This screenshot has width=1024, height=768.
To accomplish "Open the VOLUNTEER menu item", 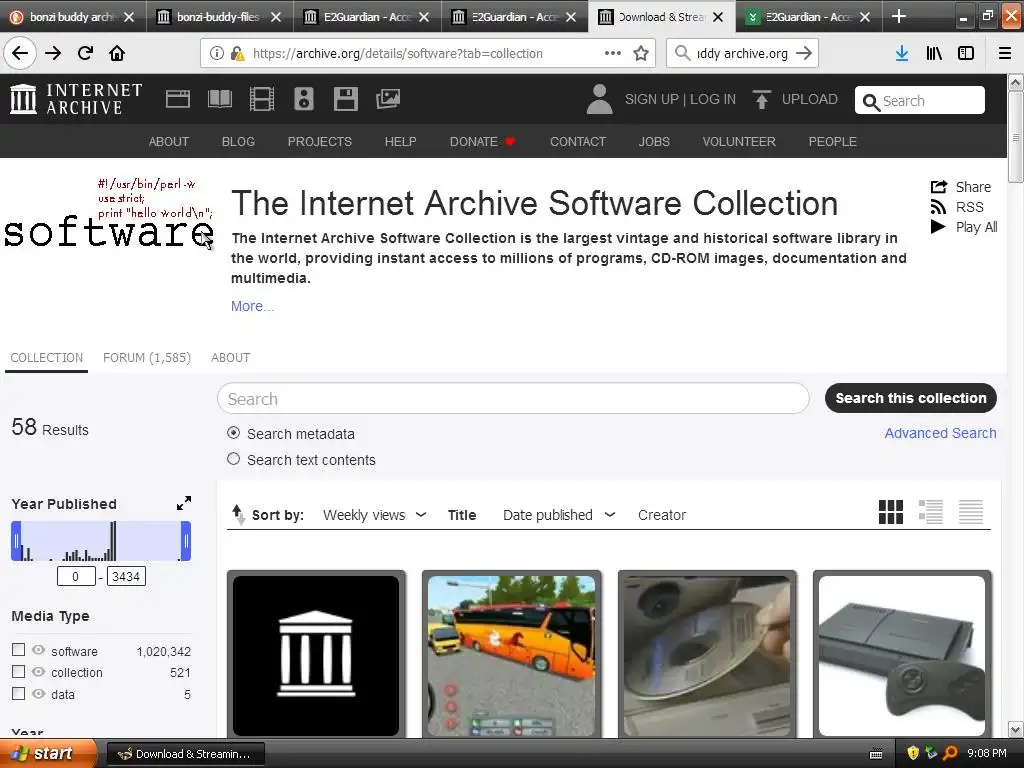I will point(739,142).
